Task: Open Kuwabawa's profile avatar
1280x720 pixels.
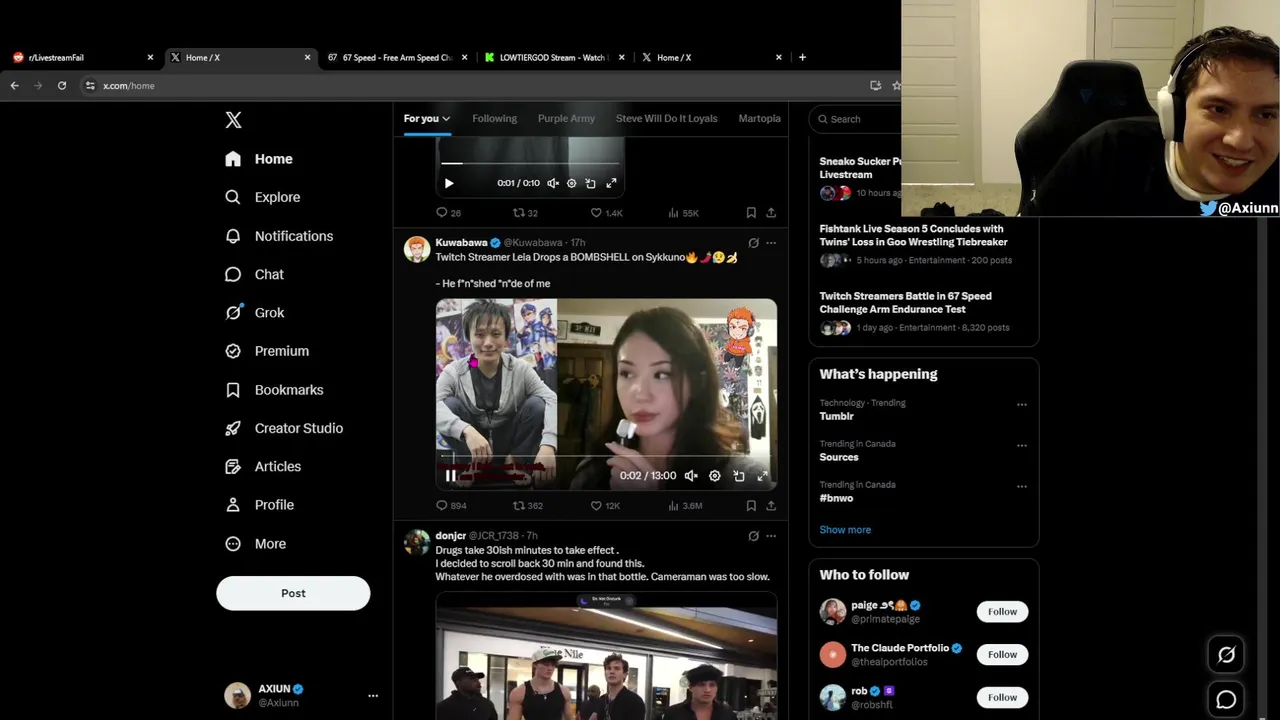Action: [x=417, y=249]
